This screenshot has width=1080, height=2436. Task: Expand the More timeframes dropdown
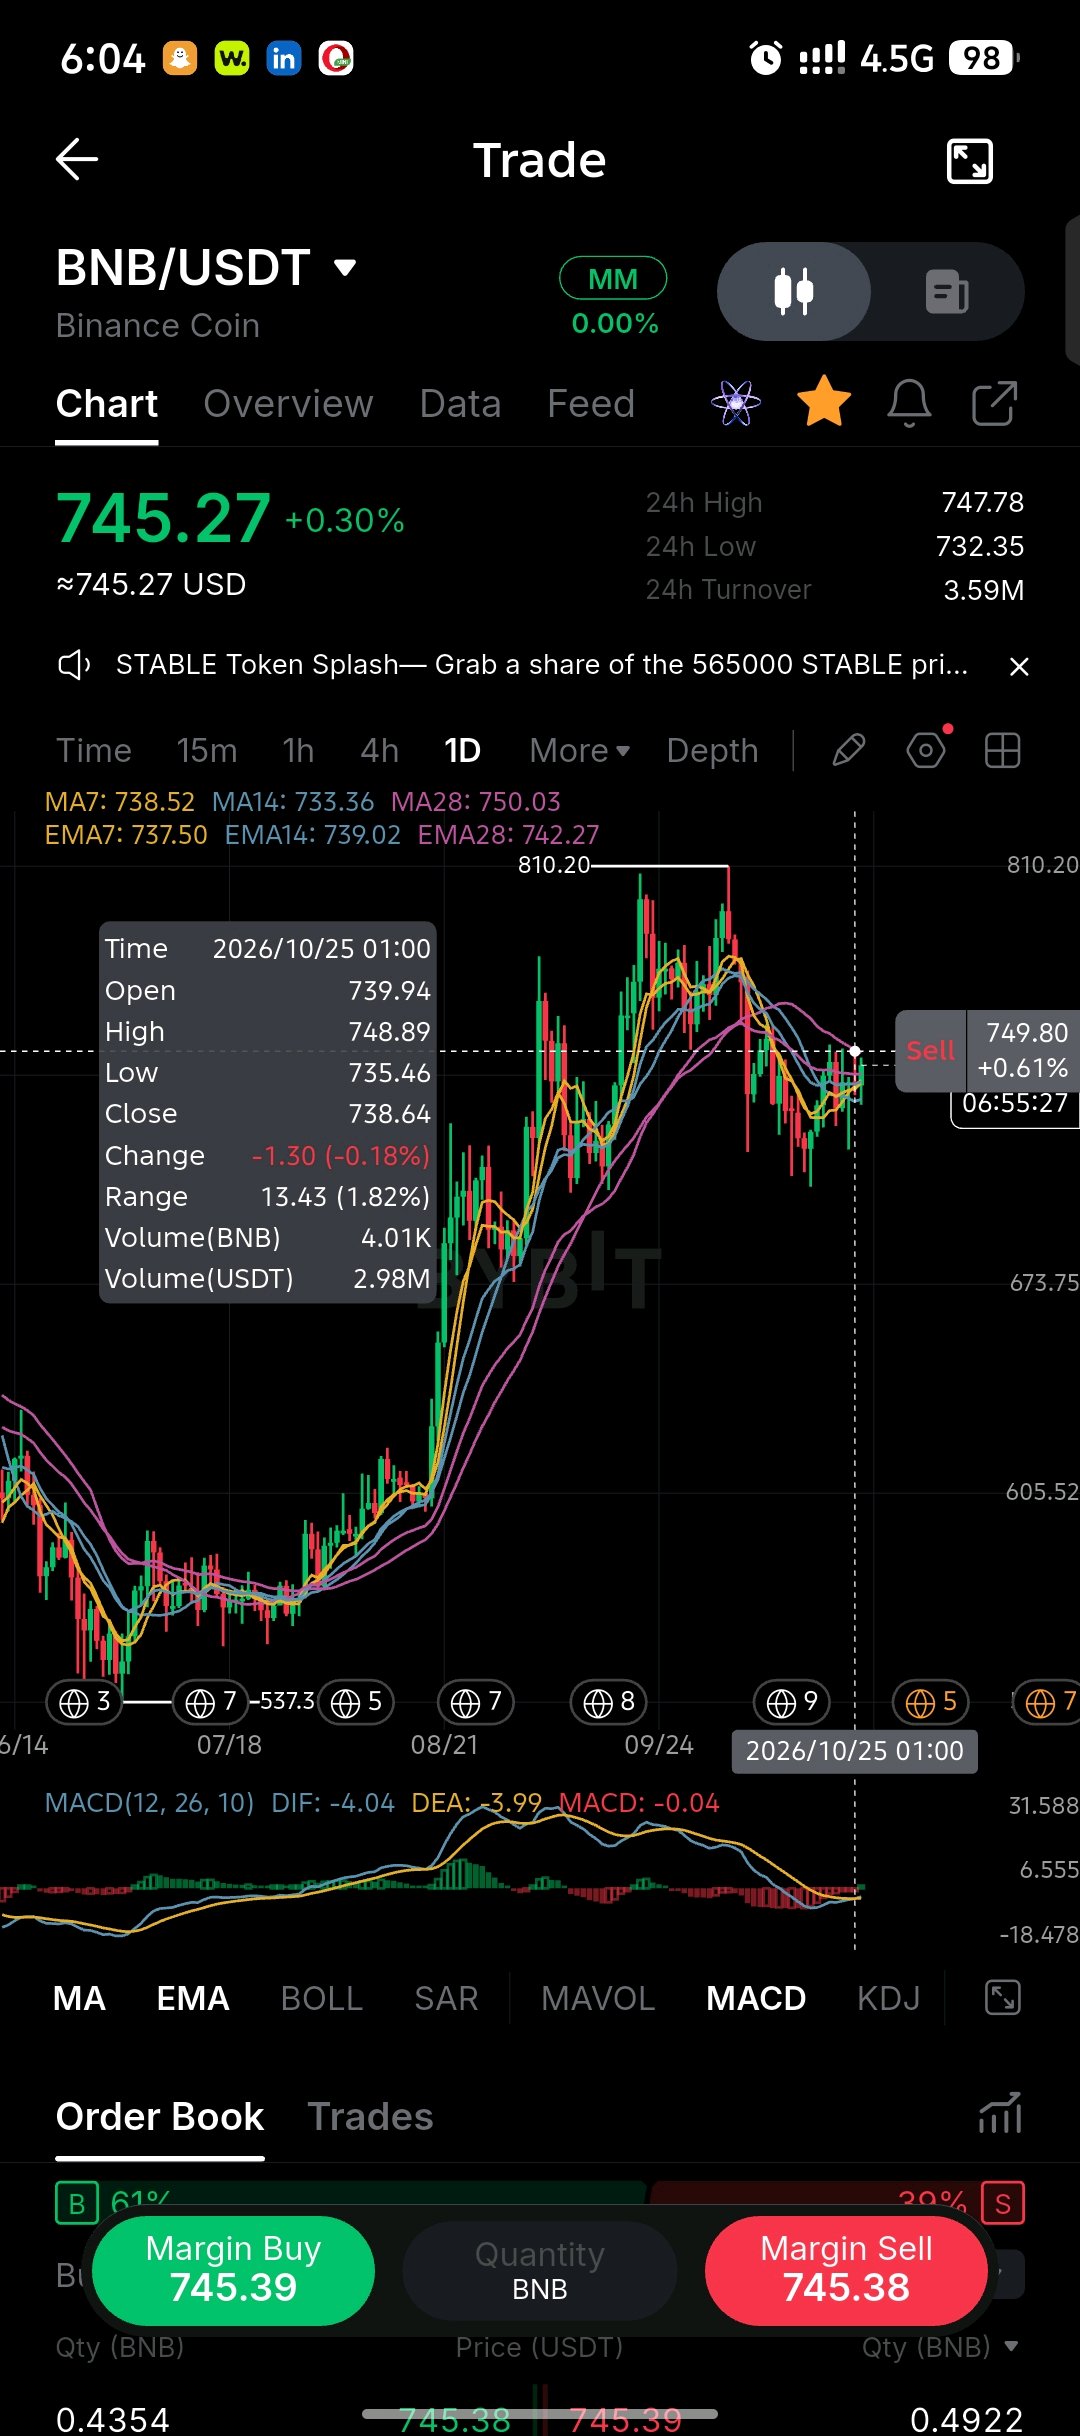(580, 751)
